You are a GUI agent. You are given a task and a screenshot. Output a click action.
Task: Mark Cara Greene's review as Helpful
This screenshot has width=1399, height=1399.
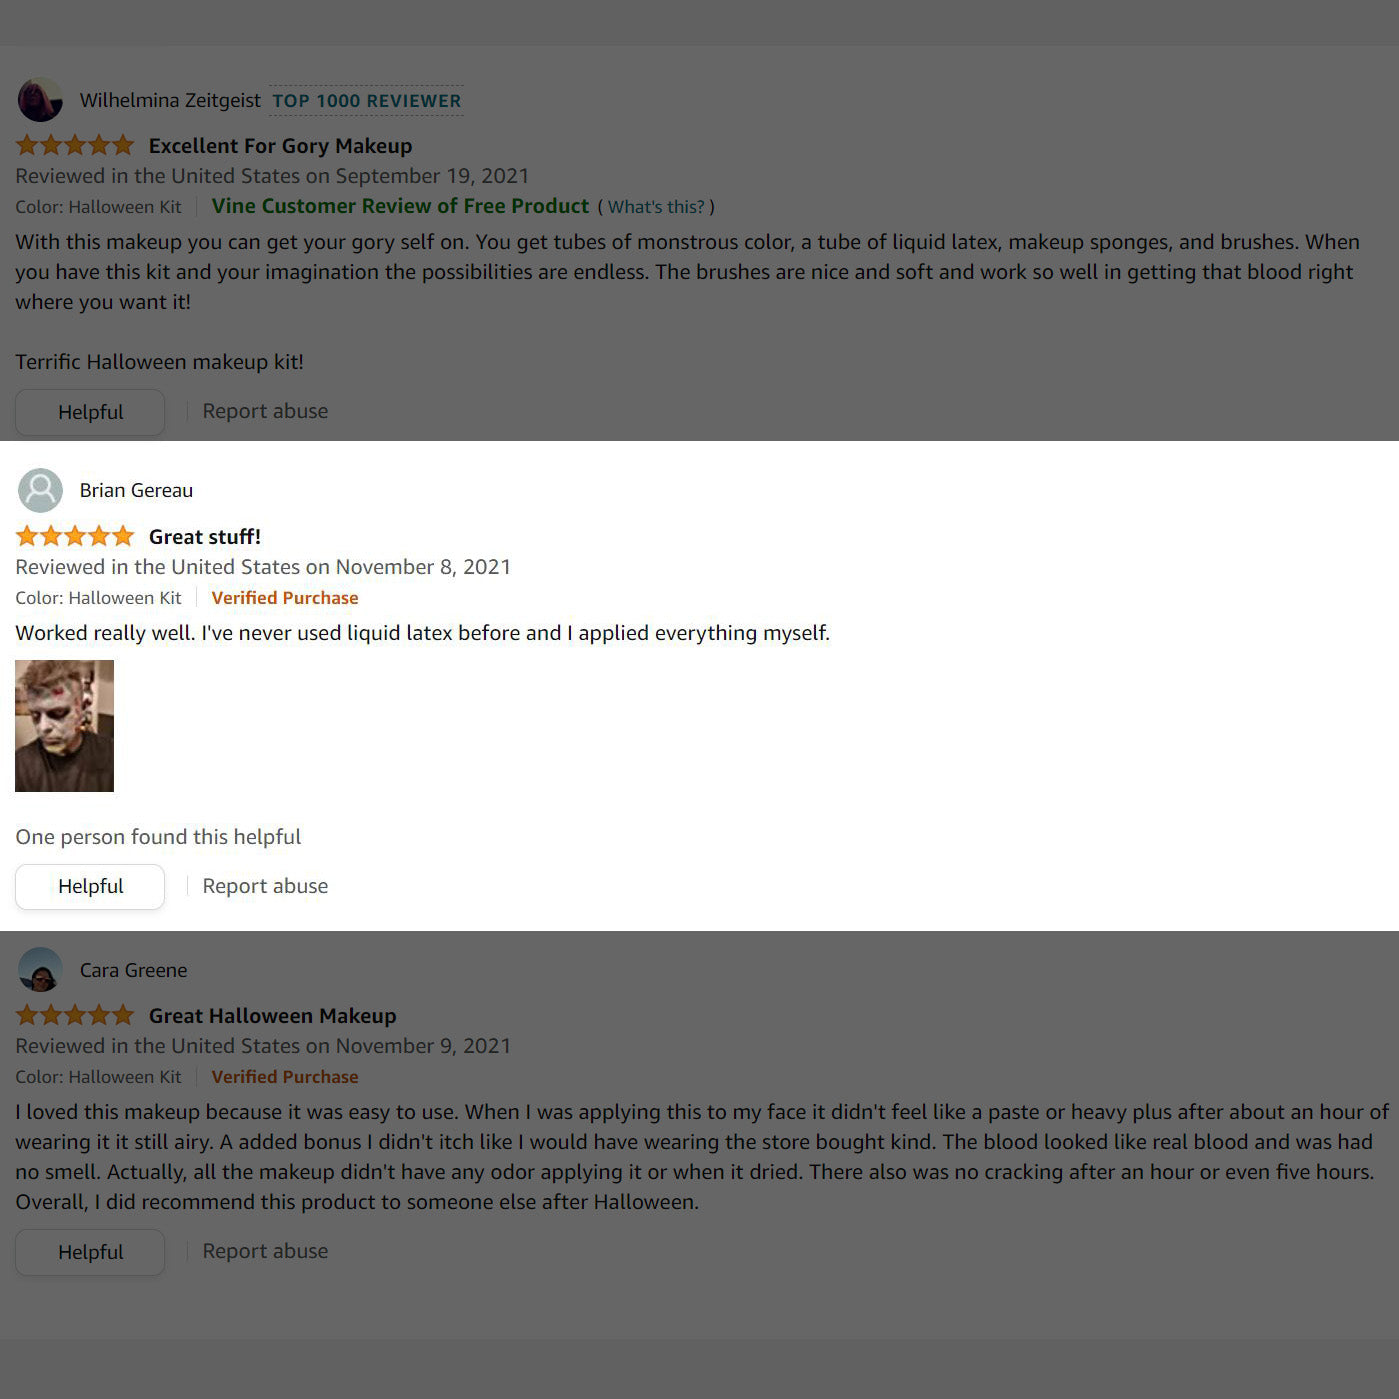[x=90, y=1252]
